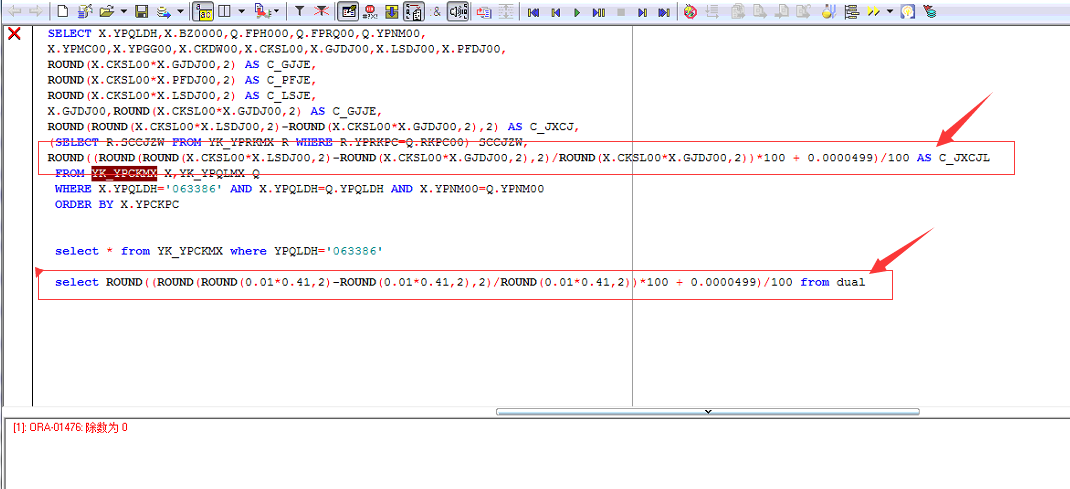The image size is (1070, 489).
Task: Run the statement with green play
Action: pyautogui.click(x=577, y=12)
